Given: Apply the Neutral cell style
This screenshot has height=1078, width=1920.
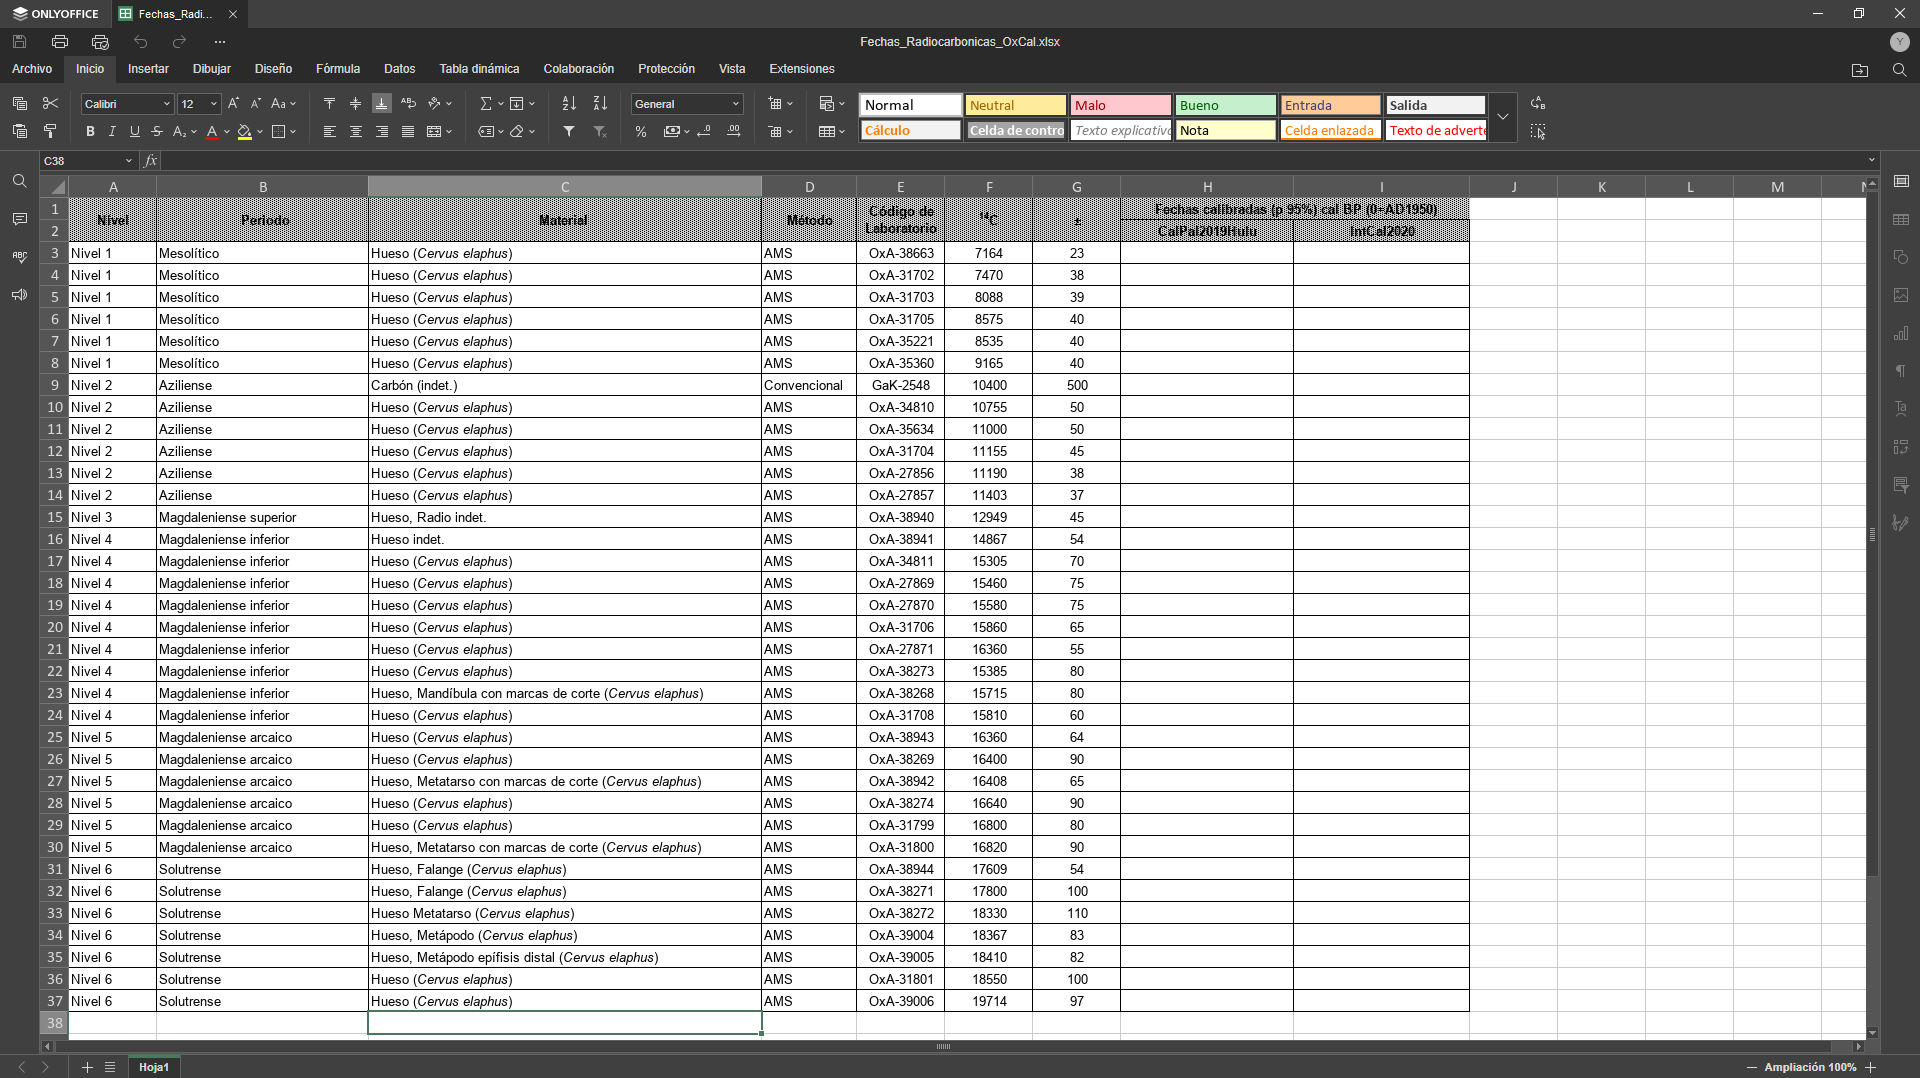Looking at the screenshot, I should point(1015,105).
